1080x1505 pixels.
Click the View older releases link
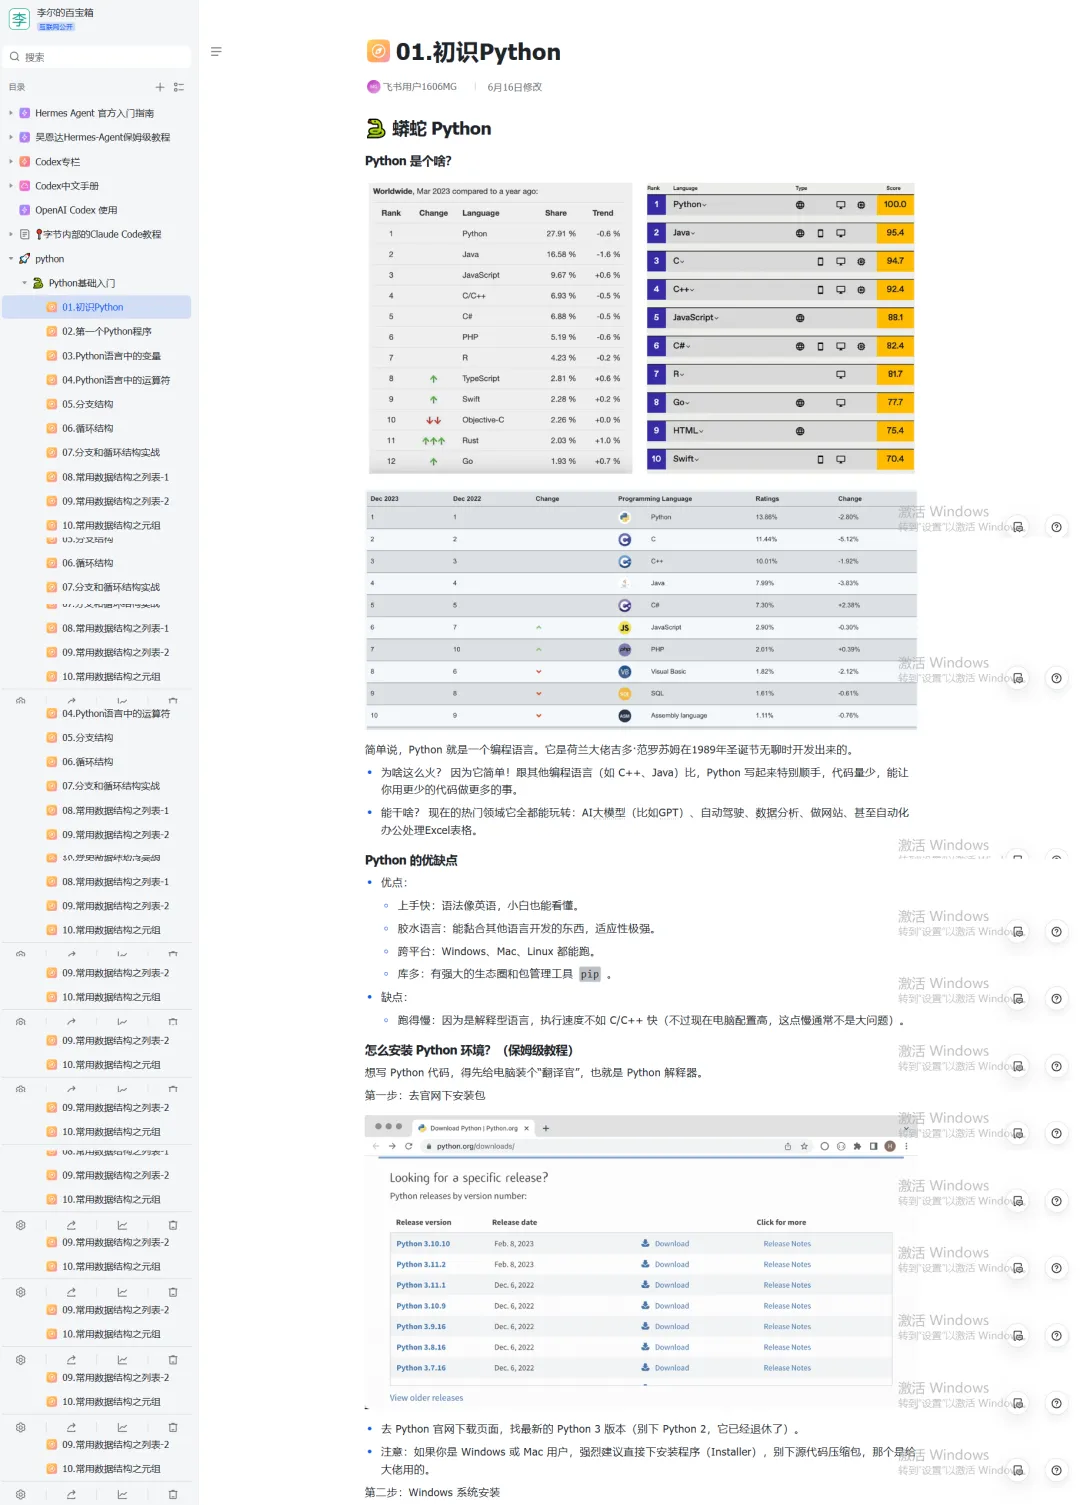pyautogui.click(x=426, y=1398)
